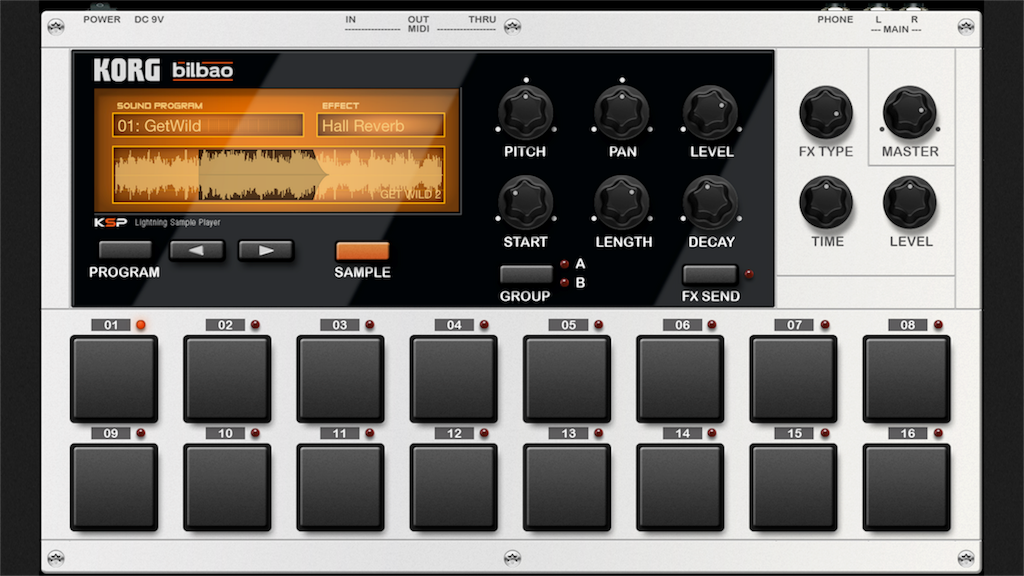
Task: Tap drum pad 01
Action: (x=114, y=379)
